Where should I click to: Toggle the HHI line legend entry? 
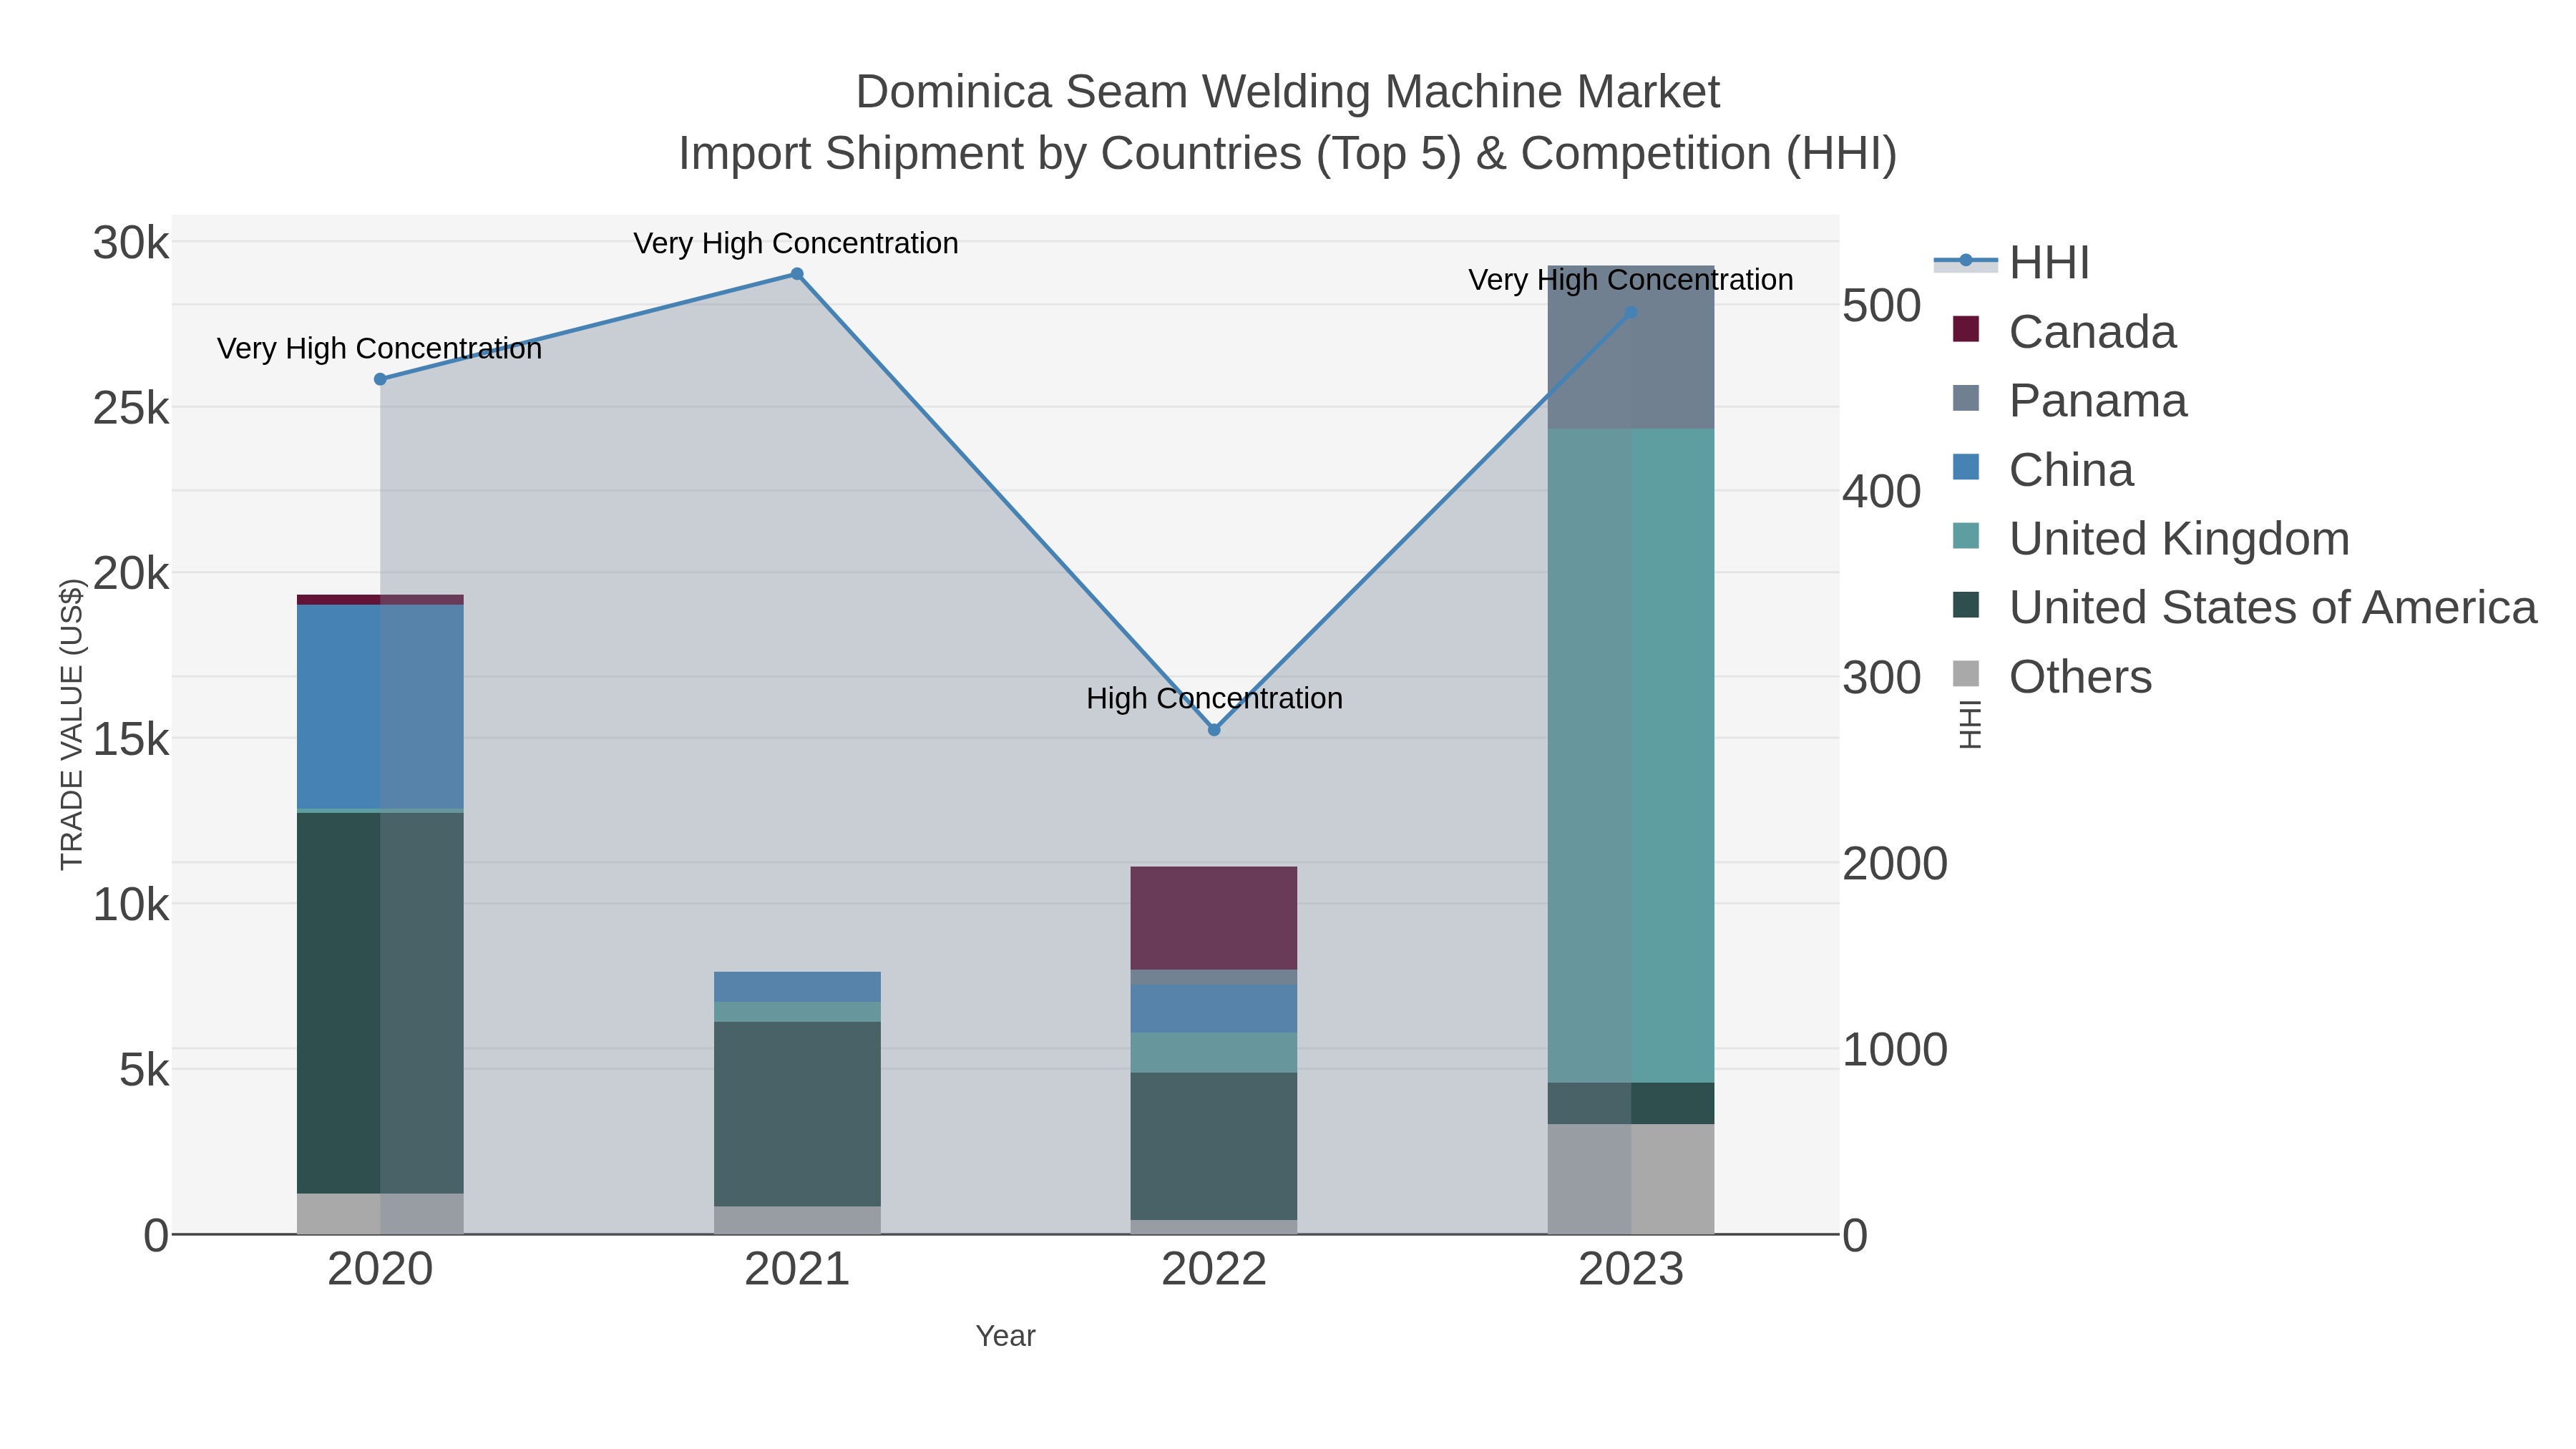coord(2012,262)
